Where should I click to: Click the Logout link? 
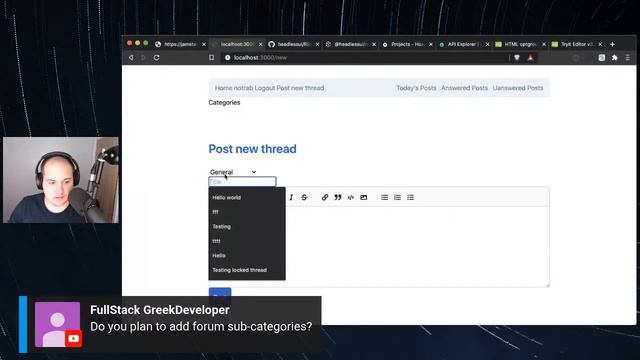[x=264, y=88]
